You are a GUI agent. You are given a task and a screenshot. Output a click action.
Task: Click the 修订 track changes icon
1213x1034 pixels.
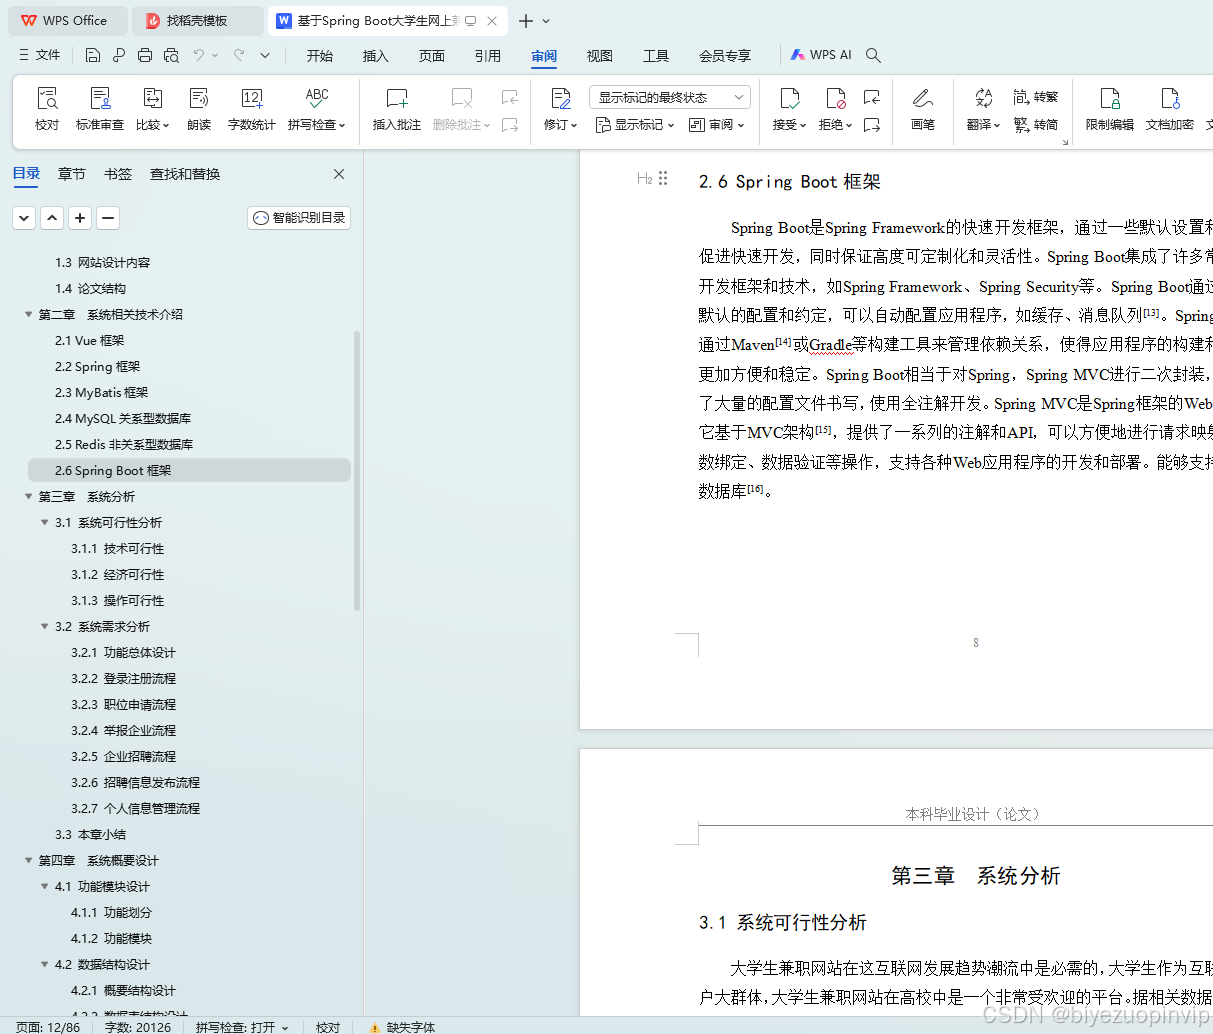tap(561, 99)
